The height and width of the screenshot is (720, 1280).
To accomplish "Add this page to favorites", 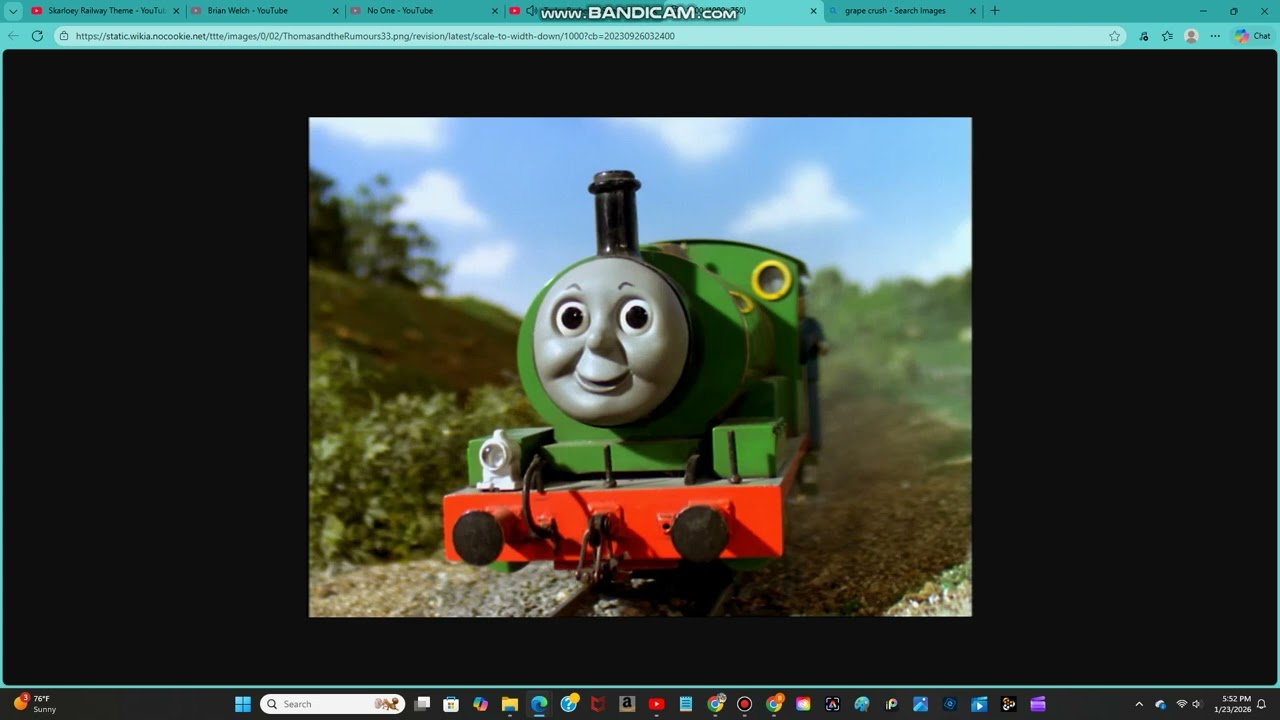I will point(1114,36).
